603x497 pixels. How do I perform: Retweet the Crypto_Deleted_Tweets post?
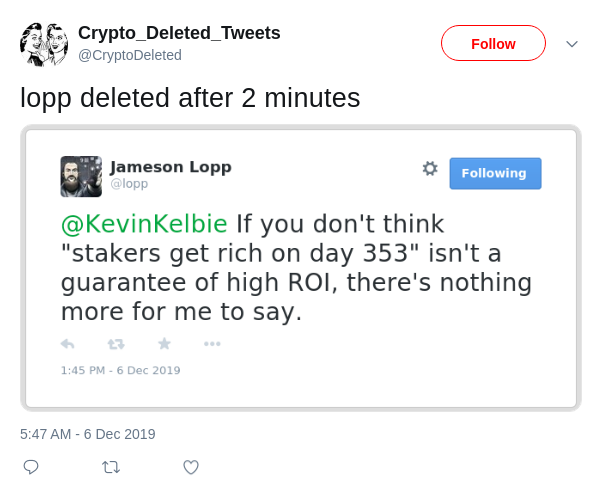click(x=111, y=467)
